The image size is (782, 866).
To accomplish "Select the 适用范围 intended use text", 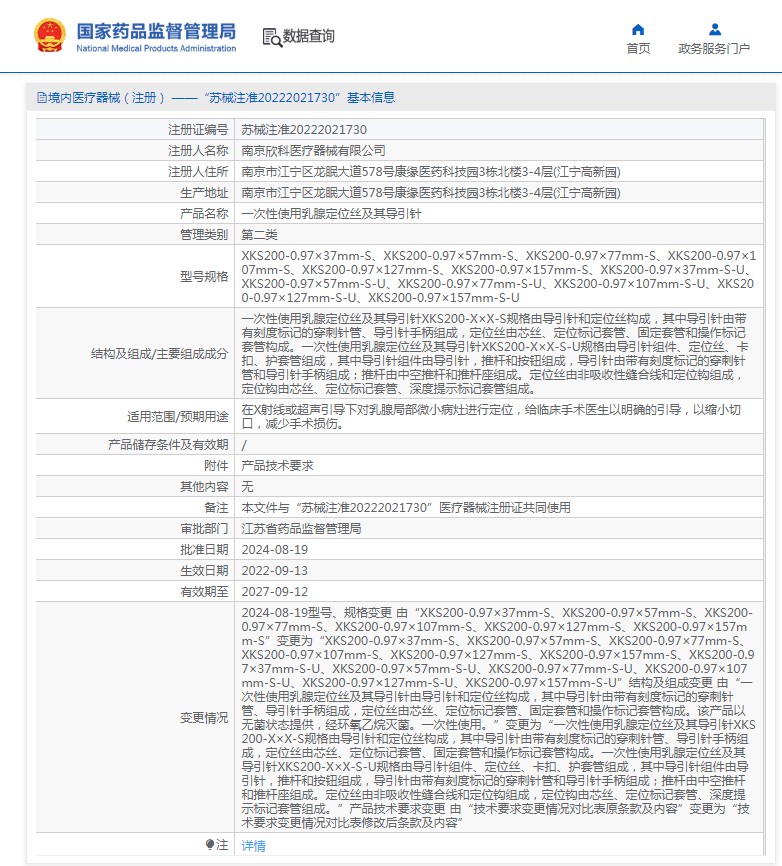I will click(491, 416).
